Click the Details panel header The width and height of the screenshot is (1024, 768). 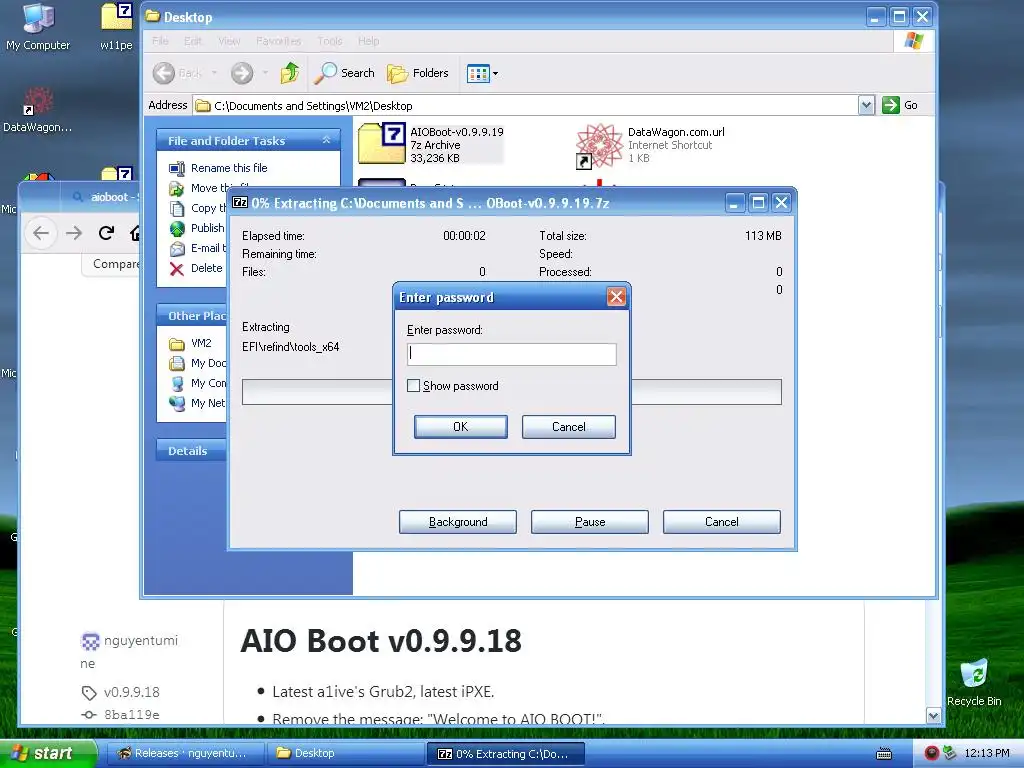pos(191,451)
